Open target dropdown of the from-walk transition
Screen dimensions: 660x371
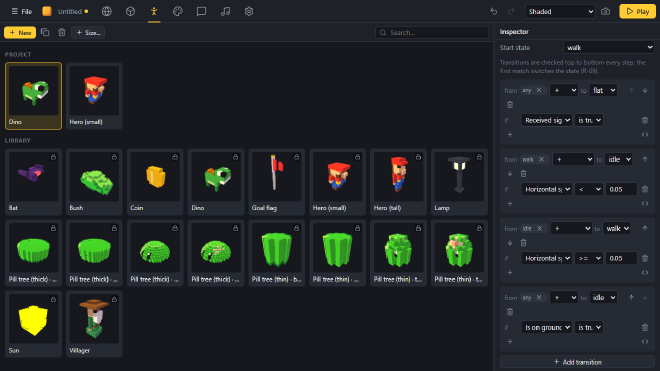618,159
